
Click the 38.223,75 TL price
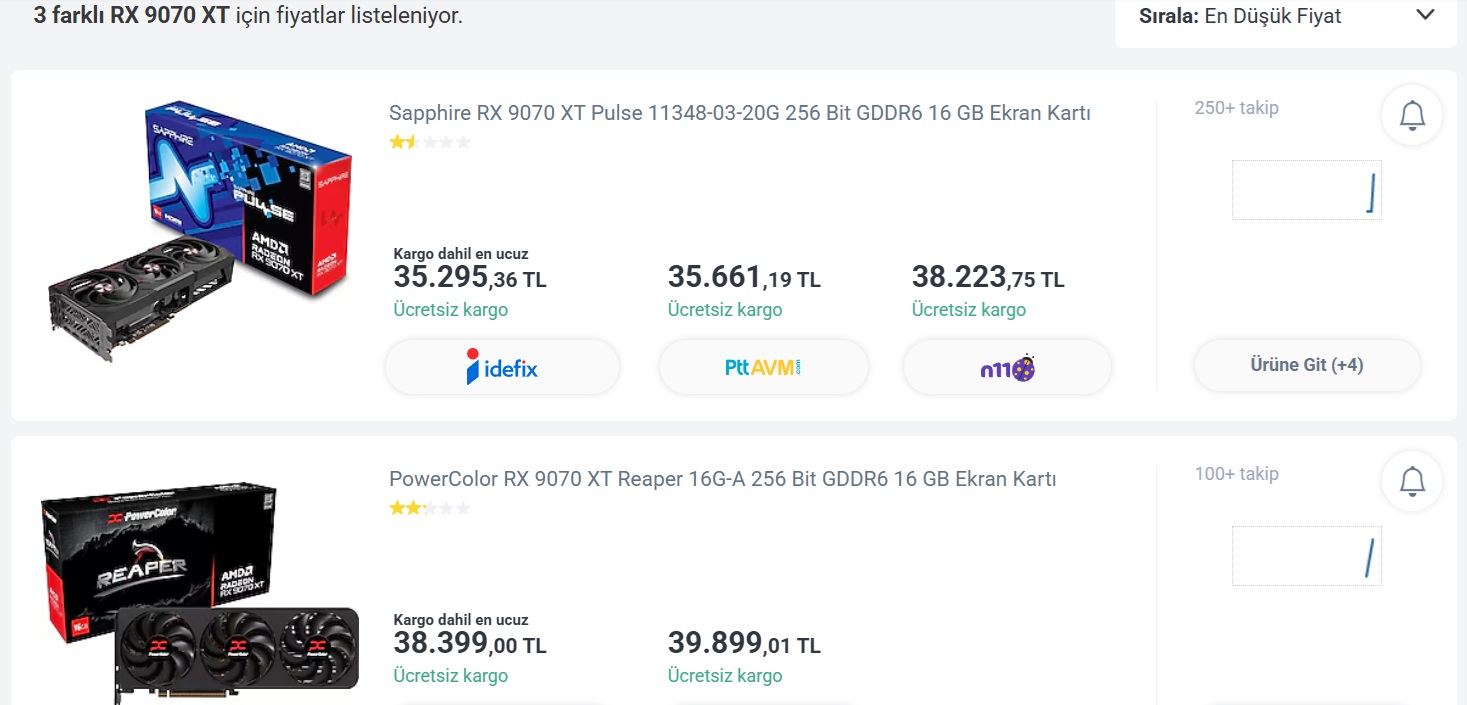click(987, 277)
